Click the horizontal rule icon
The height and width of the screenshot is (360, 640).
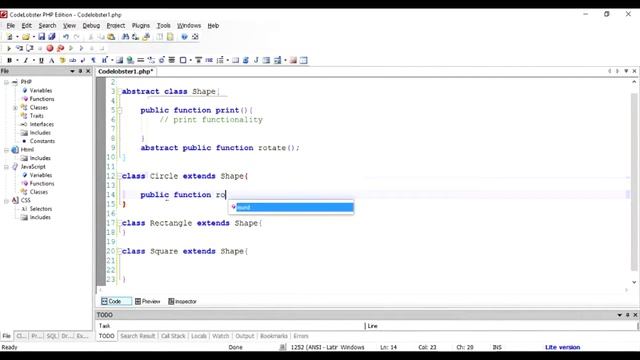pos(141,60)
